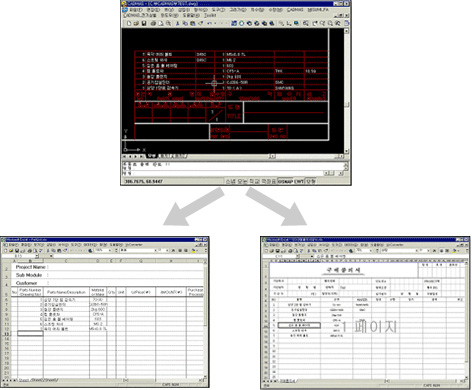Click the Open folder icon in CAD toolbar
This screenshot has width=472, height=390.
click(136, 23)
